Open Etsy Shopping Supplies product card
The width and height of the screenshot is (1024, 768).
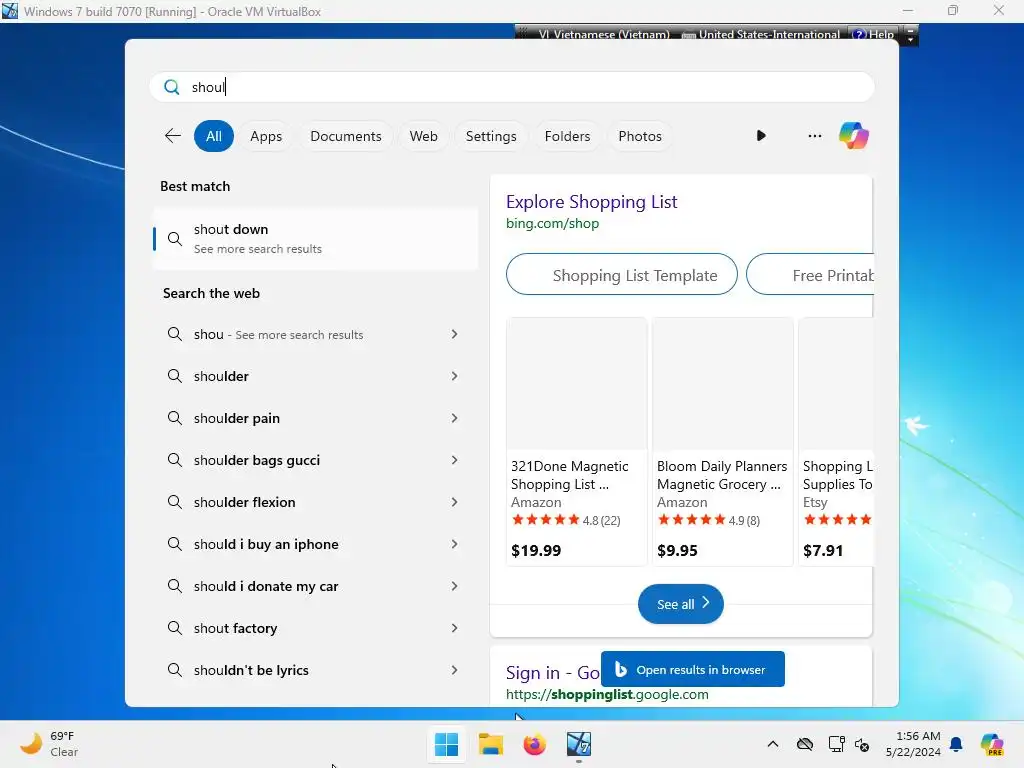click(x=837, y=441)
